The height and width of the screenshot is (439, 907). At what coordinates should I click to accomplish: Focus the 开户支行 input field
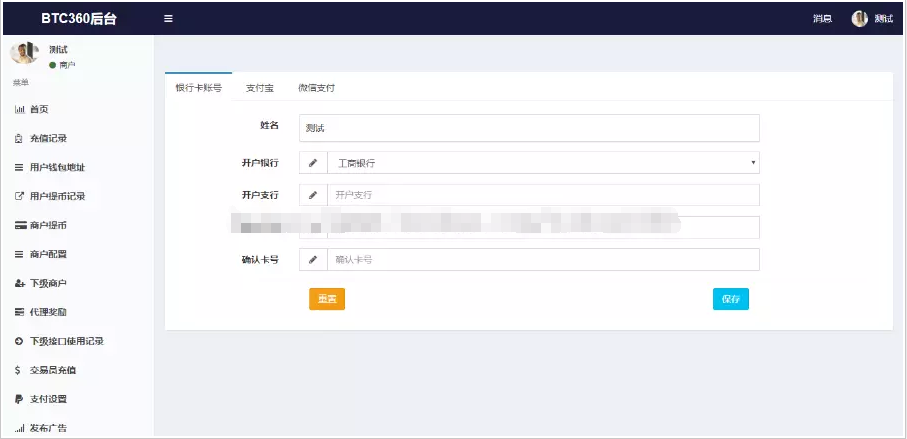[543, 195]
